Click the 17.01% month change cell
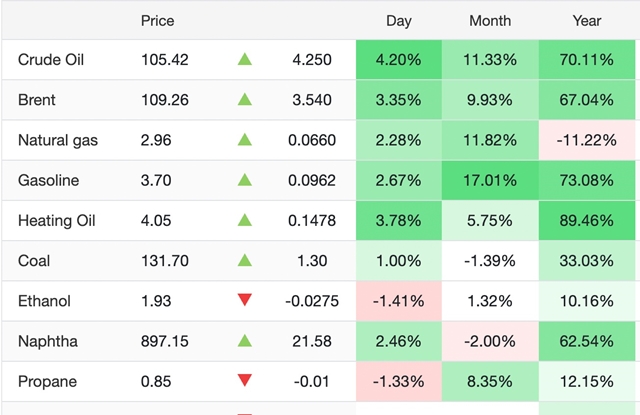The height and width of the screenshot is (415, 640). [x=490, y=180]
